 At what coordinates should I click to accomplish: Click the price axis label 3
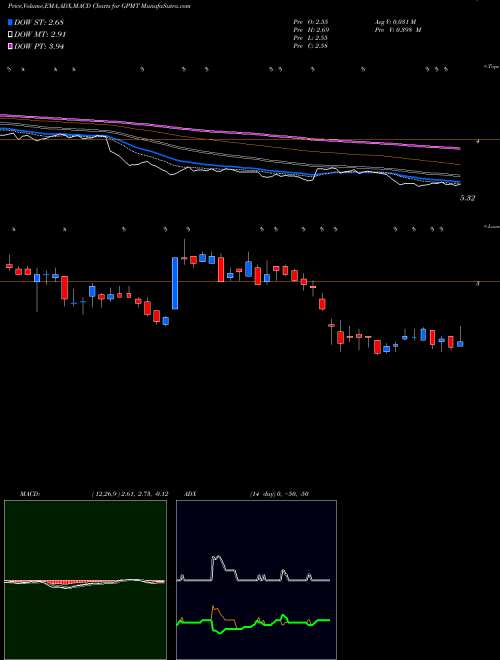click(x=478, y=284)
